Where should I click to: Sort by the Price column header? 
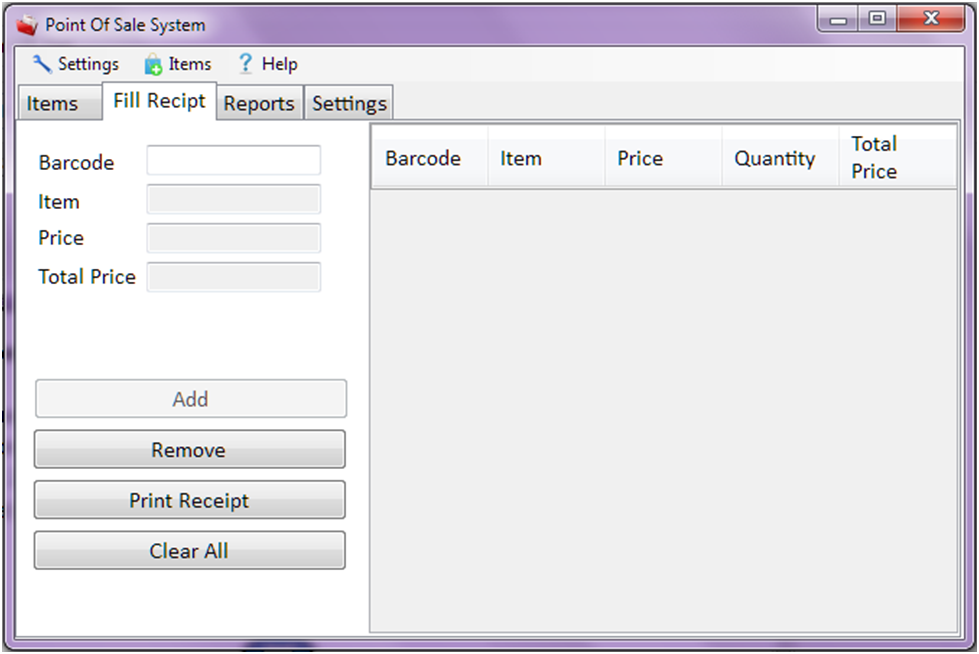pos(663,157)
